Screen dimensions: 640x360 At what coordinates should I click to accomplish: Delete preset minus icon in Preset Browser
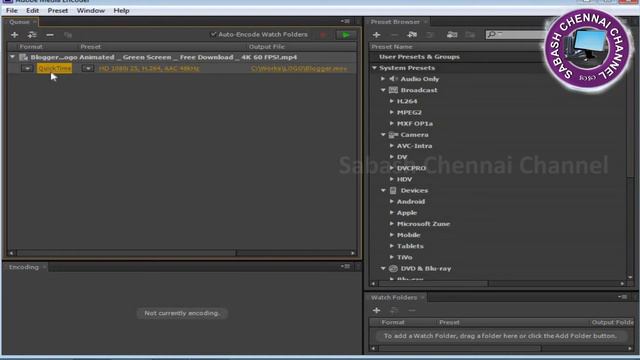coord(394,35)
